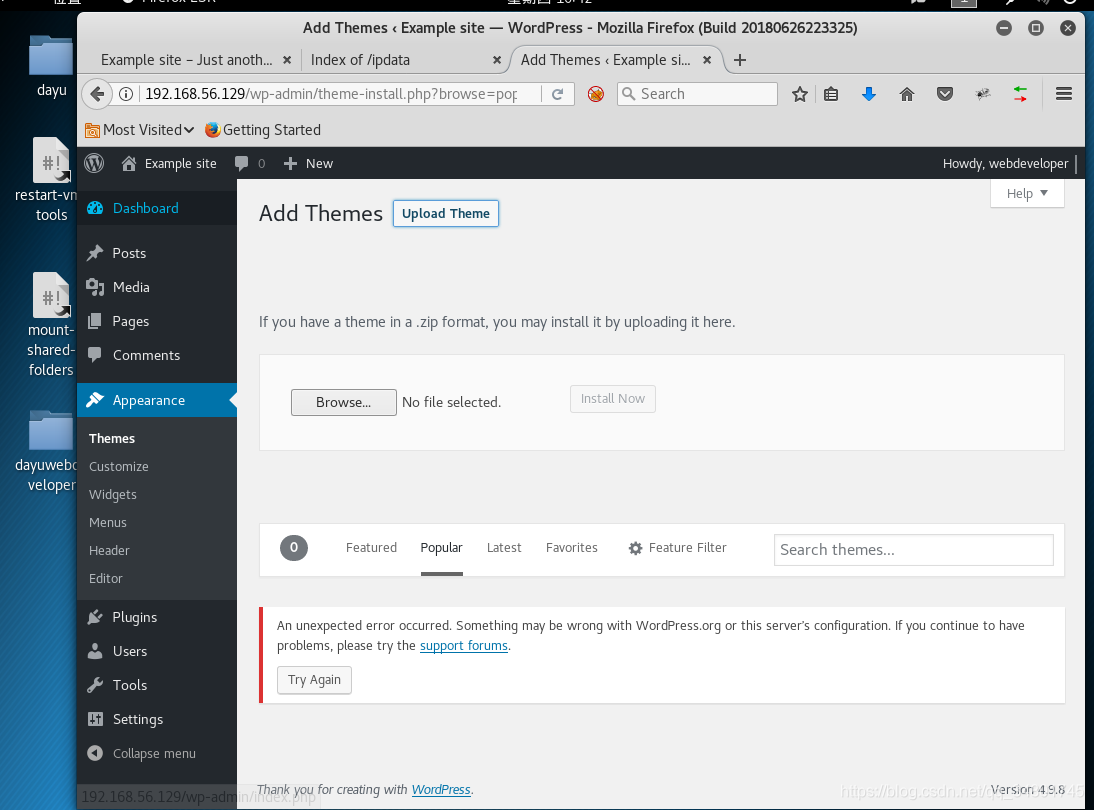The height and width of the screenshot is (810, 1094).
Task: Open Dashboard in sidebar
Action: 157,208
